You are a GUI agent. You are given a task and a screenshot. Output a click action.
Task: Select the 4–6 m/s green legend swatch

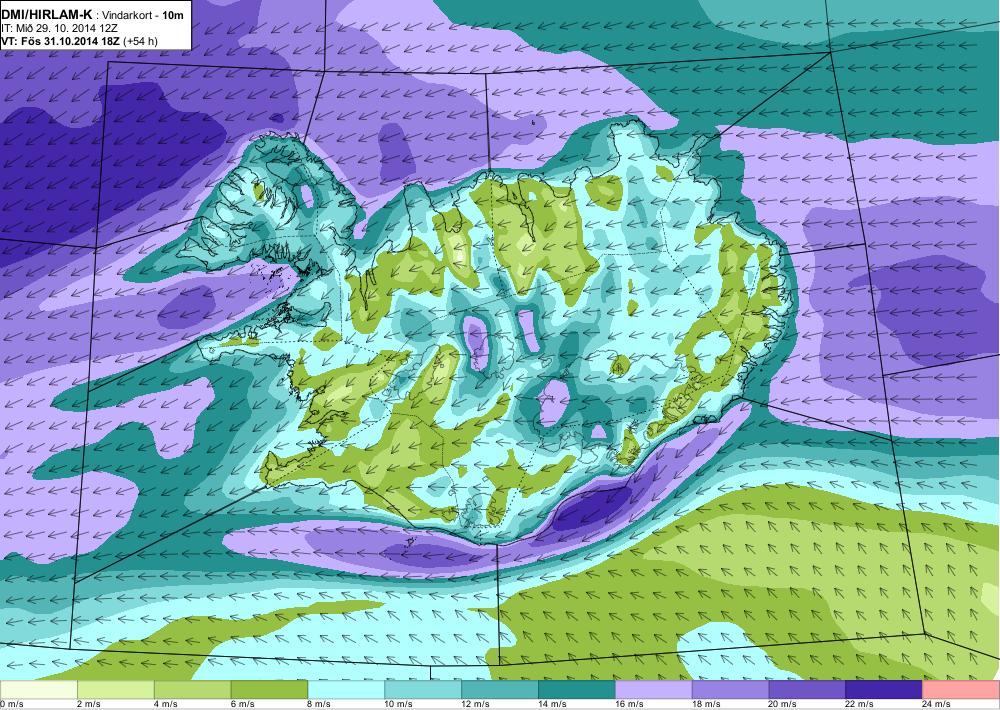point(193,690)
